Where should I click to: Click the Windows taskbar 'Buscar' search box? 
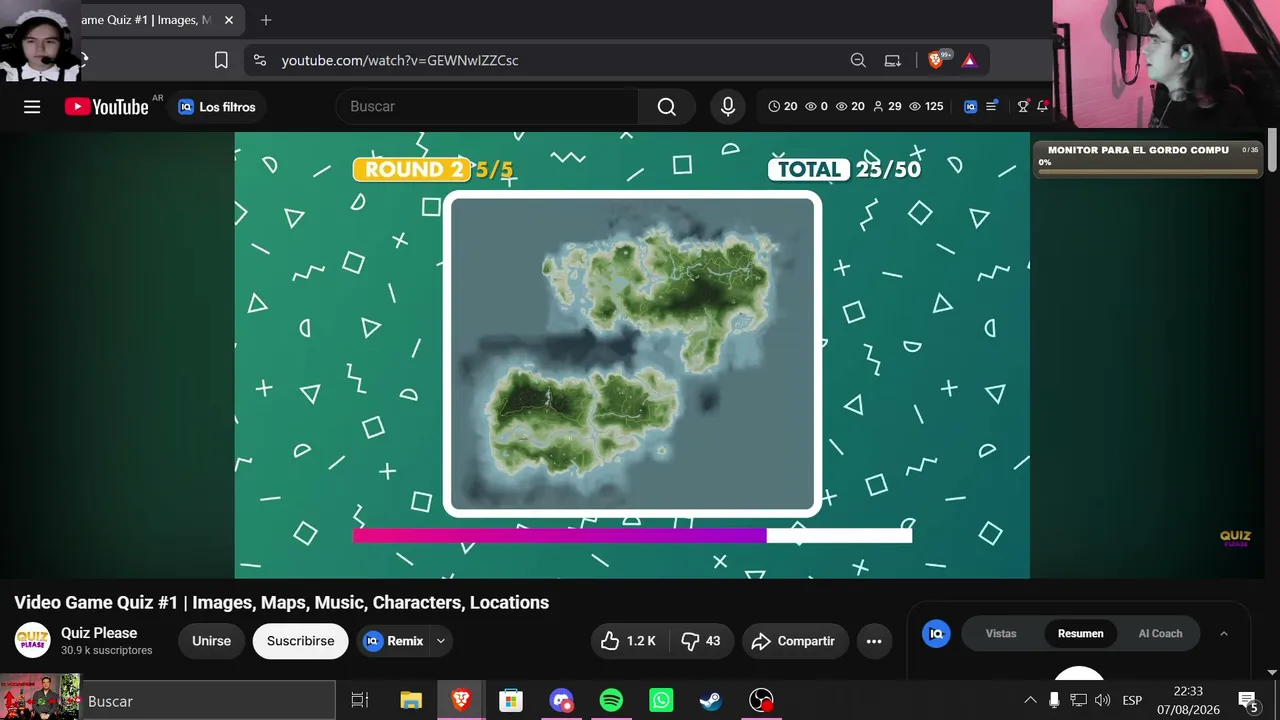coord(207,701)
